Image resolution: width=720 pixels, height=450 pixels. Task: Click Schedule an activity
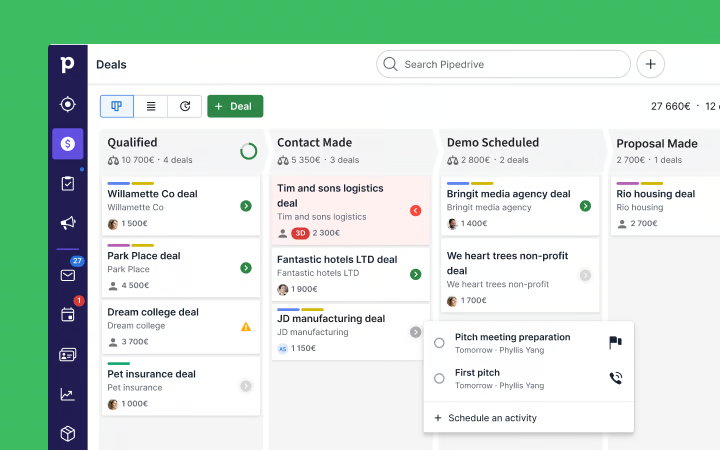tap(485, 418)
